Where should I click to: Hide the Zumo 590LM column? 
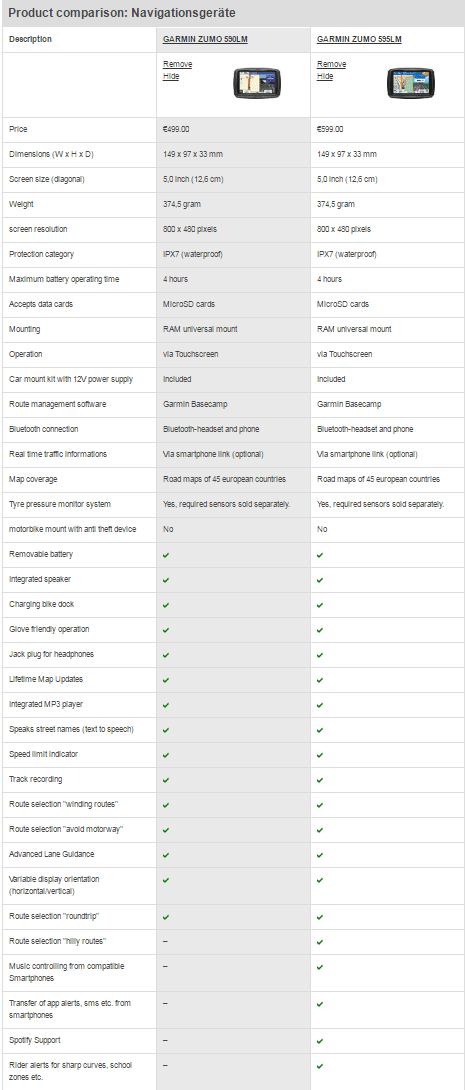[x=170, y=76]
